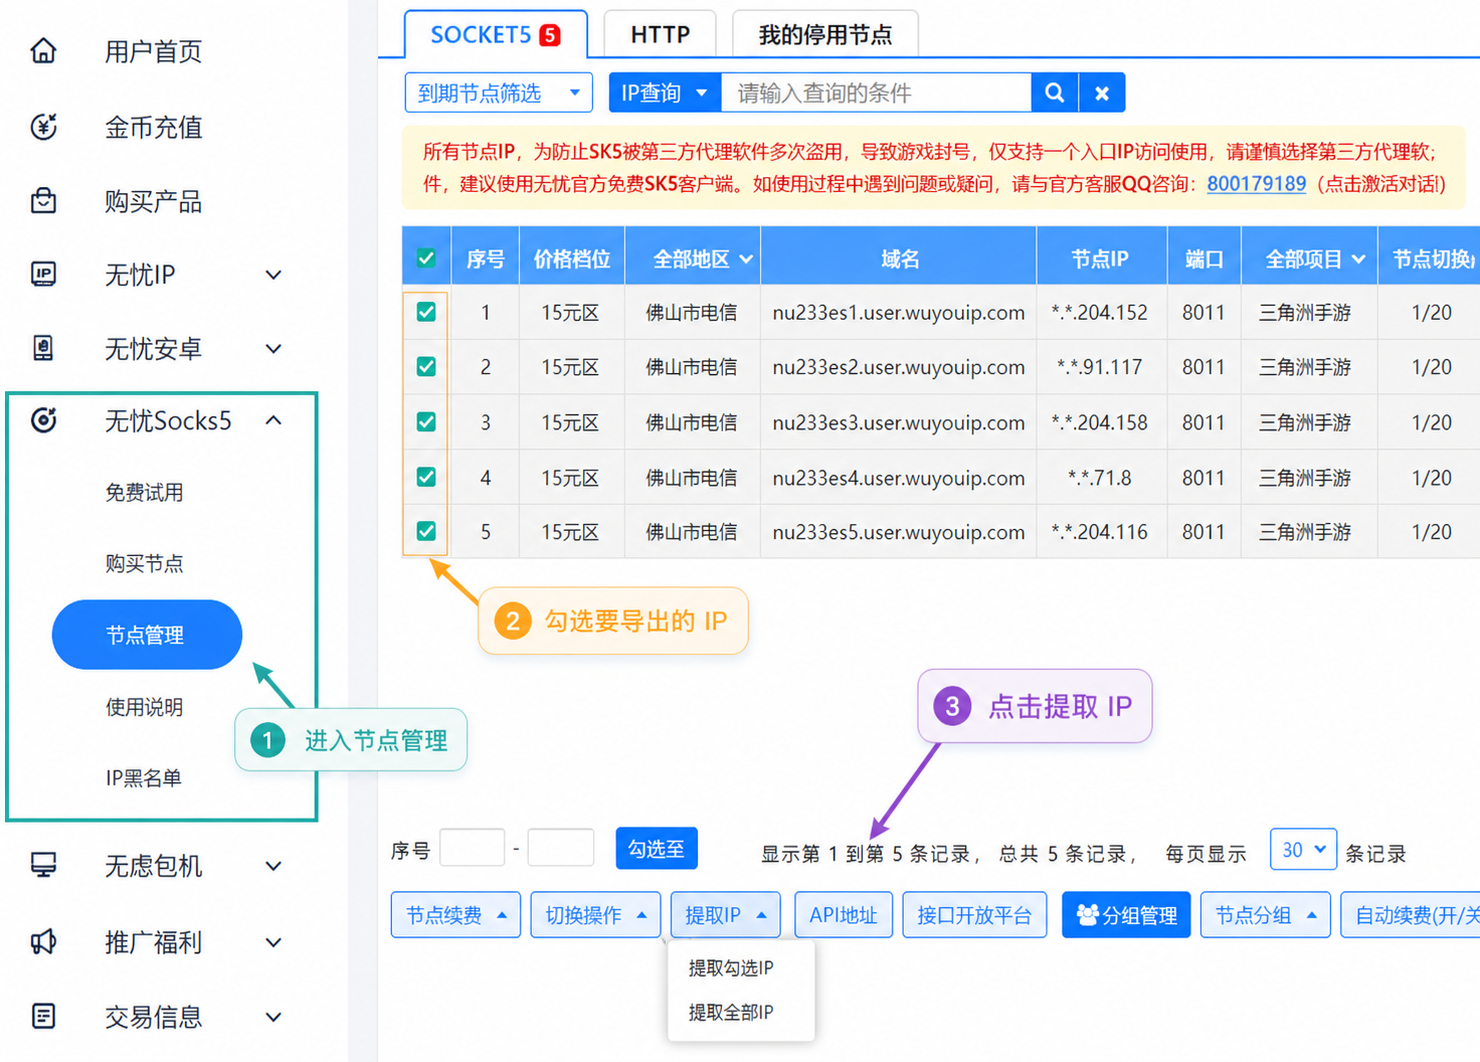Viewport: 1480px width, 1062px height.
Task: Click the 接口开放平台 button
Action: (975, 915)
